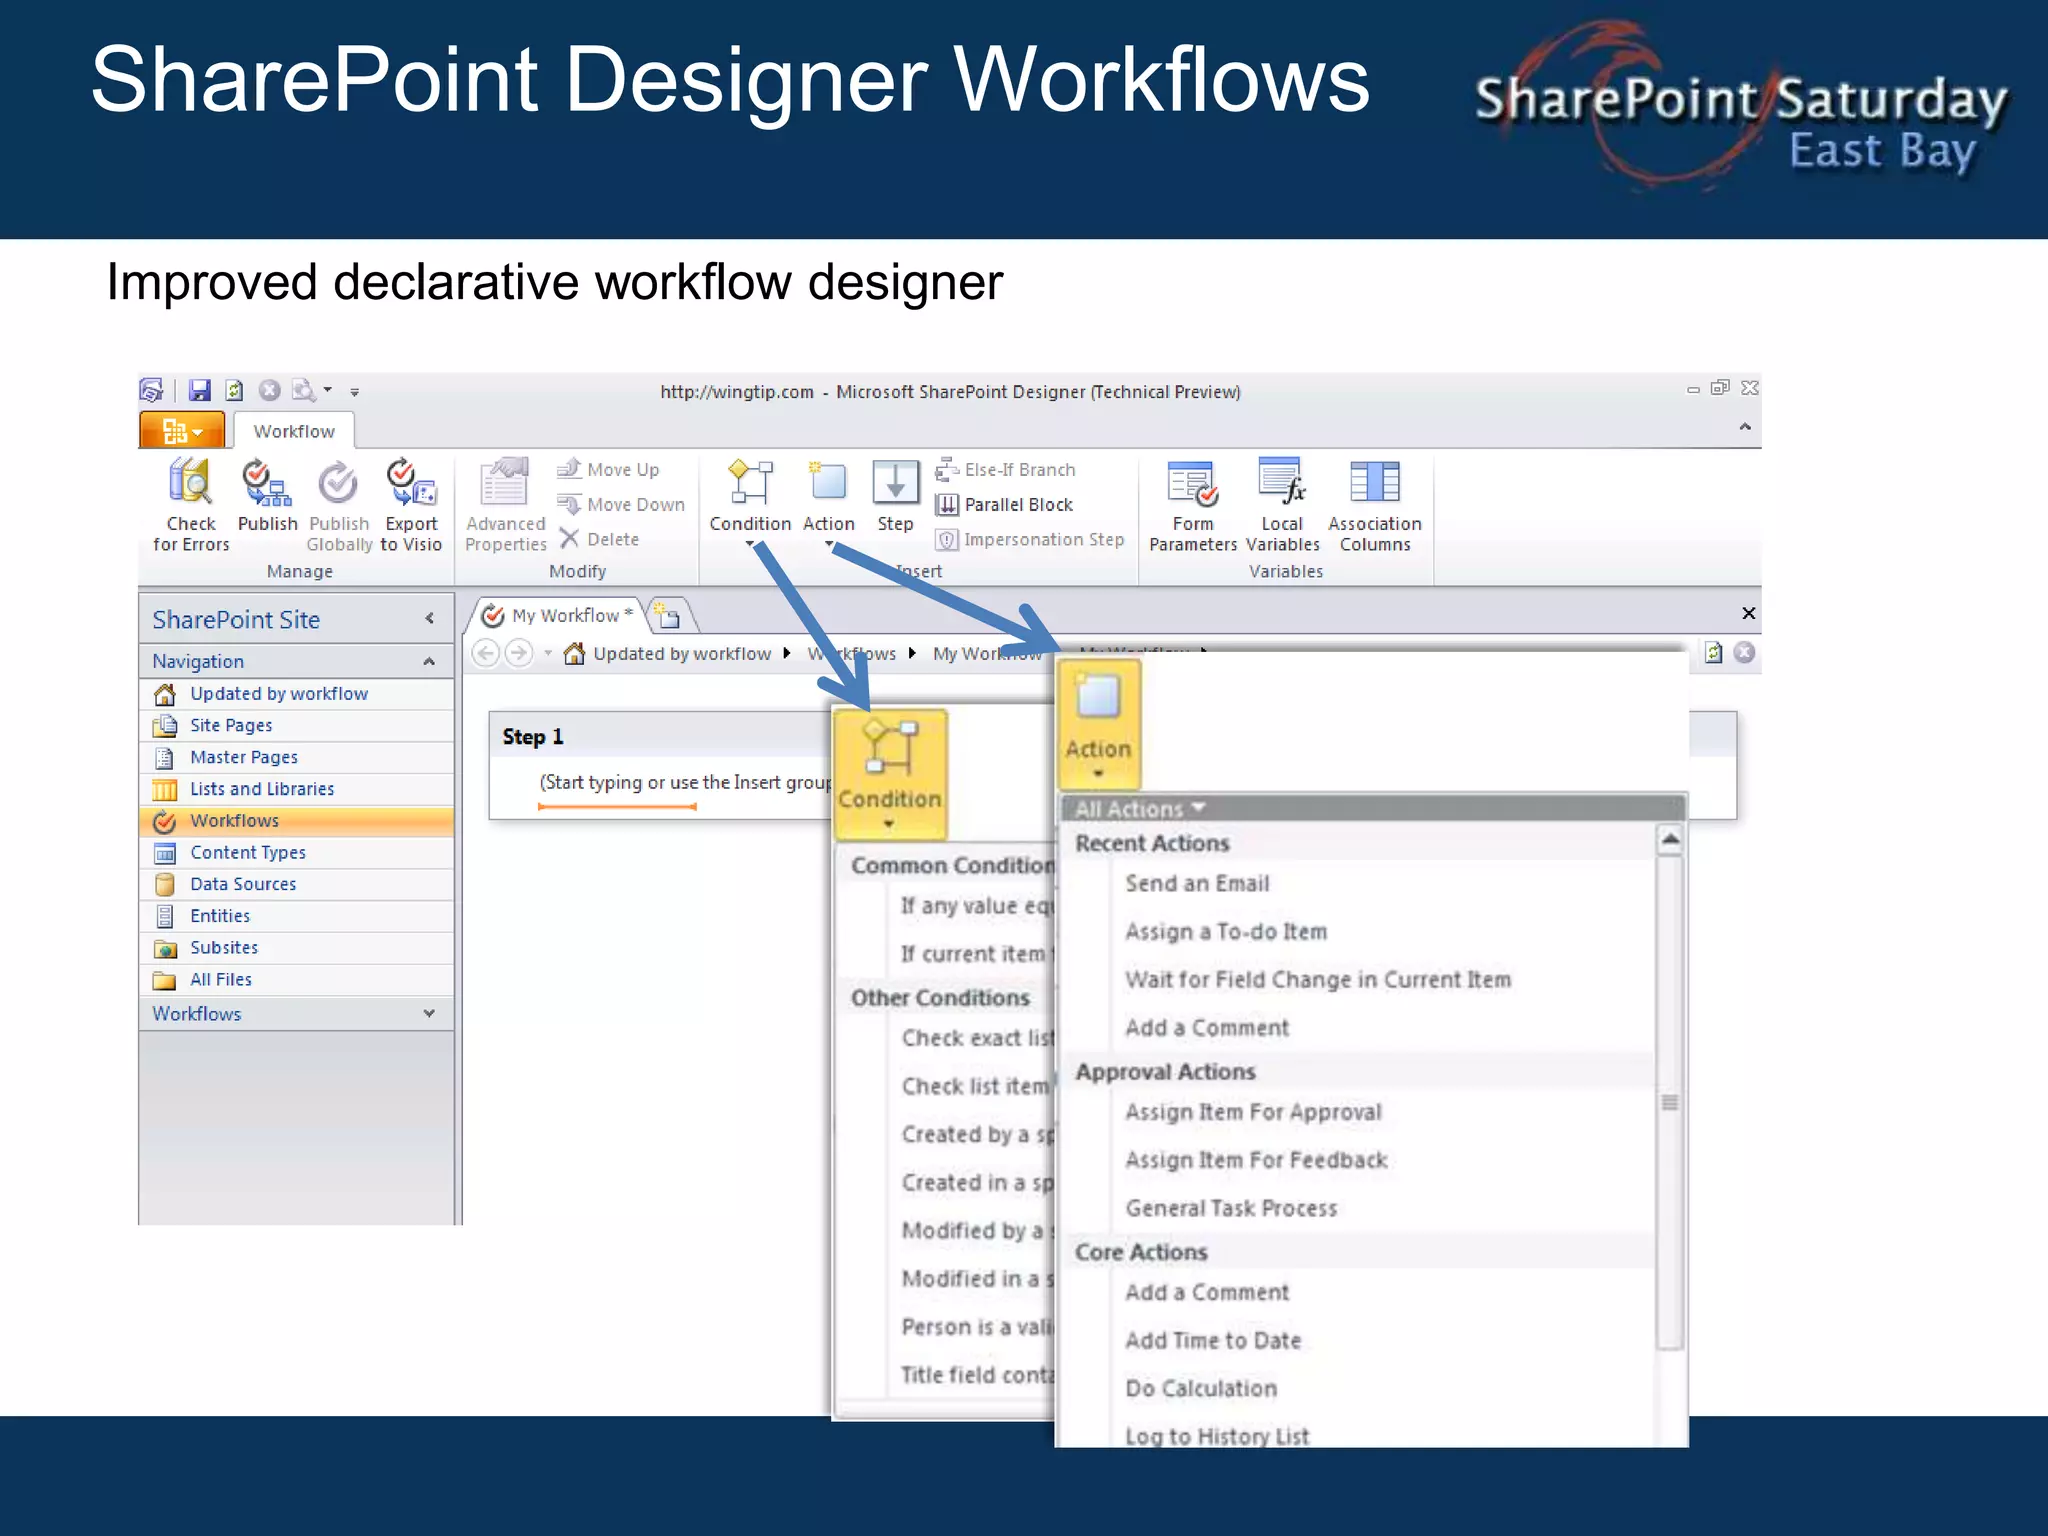Insert a Parallel Block
2048x1536 pixels.
[1006, 505]
